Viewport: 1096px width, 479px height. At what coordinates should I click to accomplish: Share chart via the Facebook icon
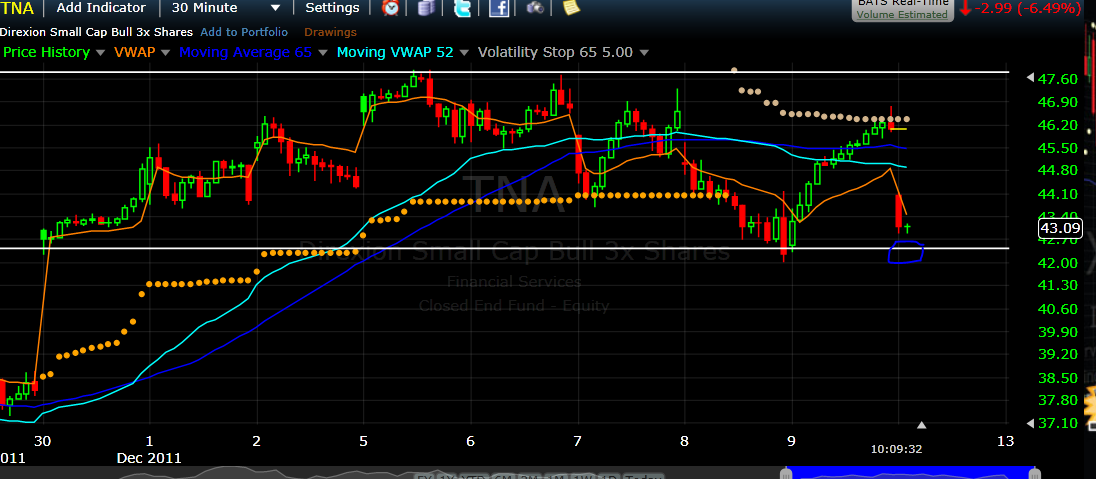[x=499, y=8]
